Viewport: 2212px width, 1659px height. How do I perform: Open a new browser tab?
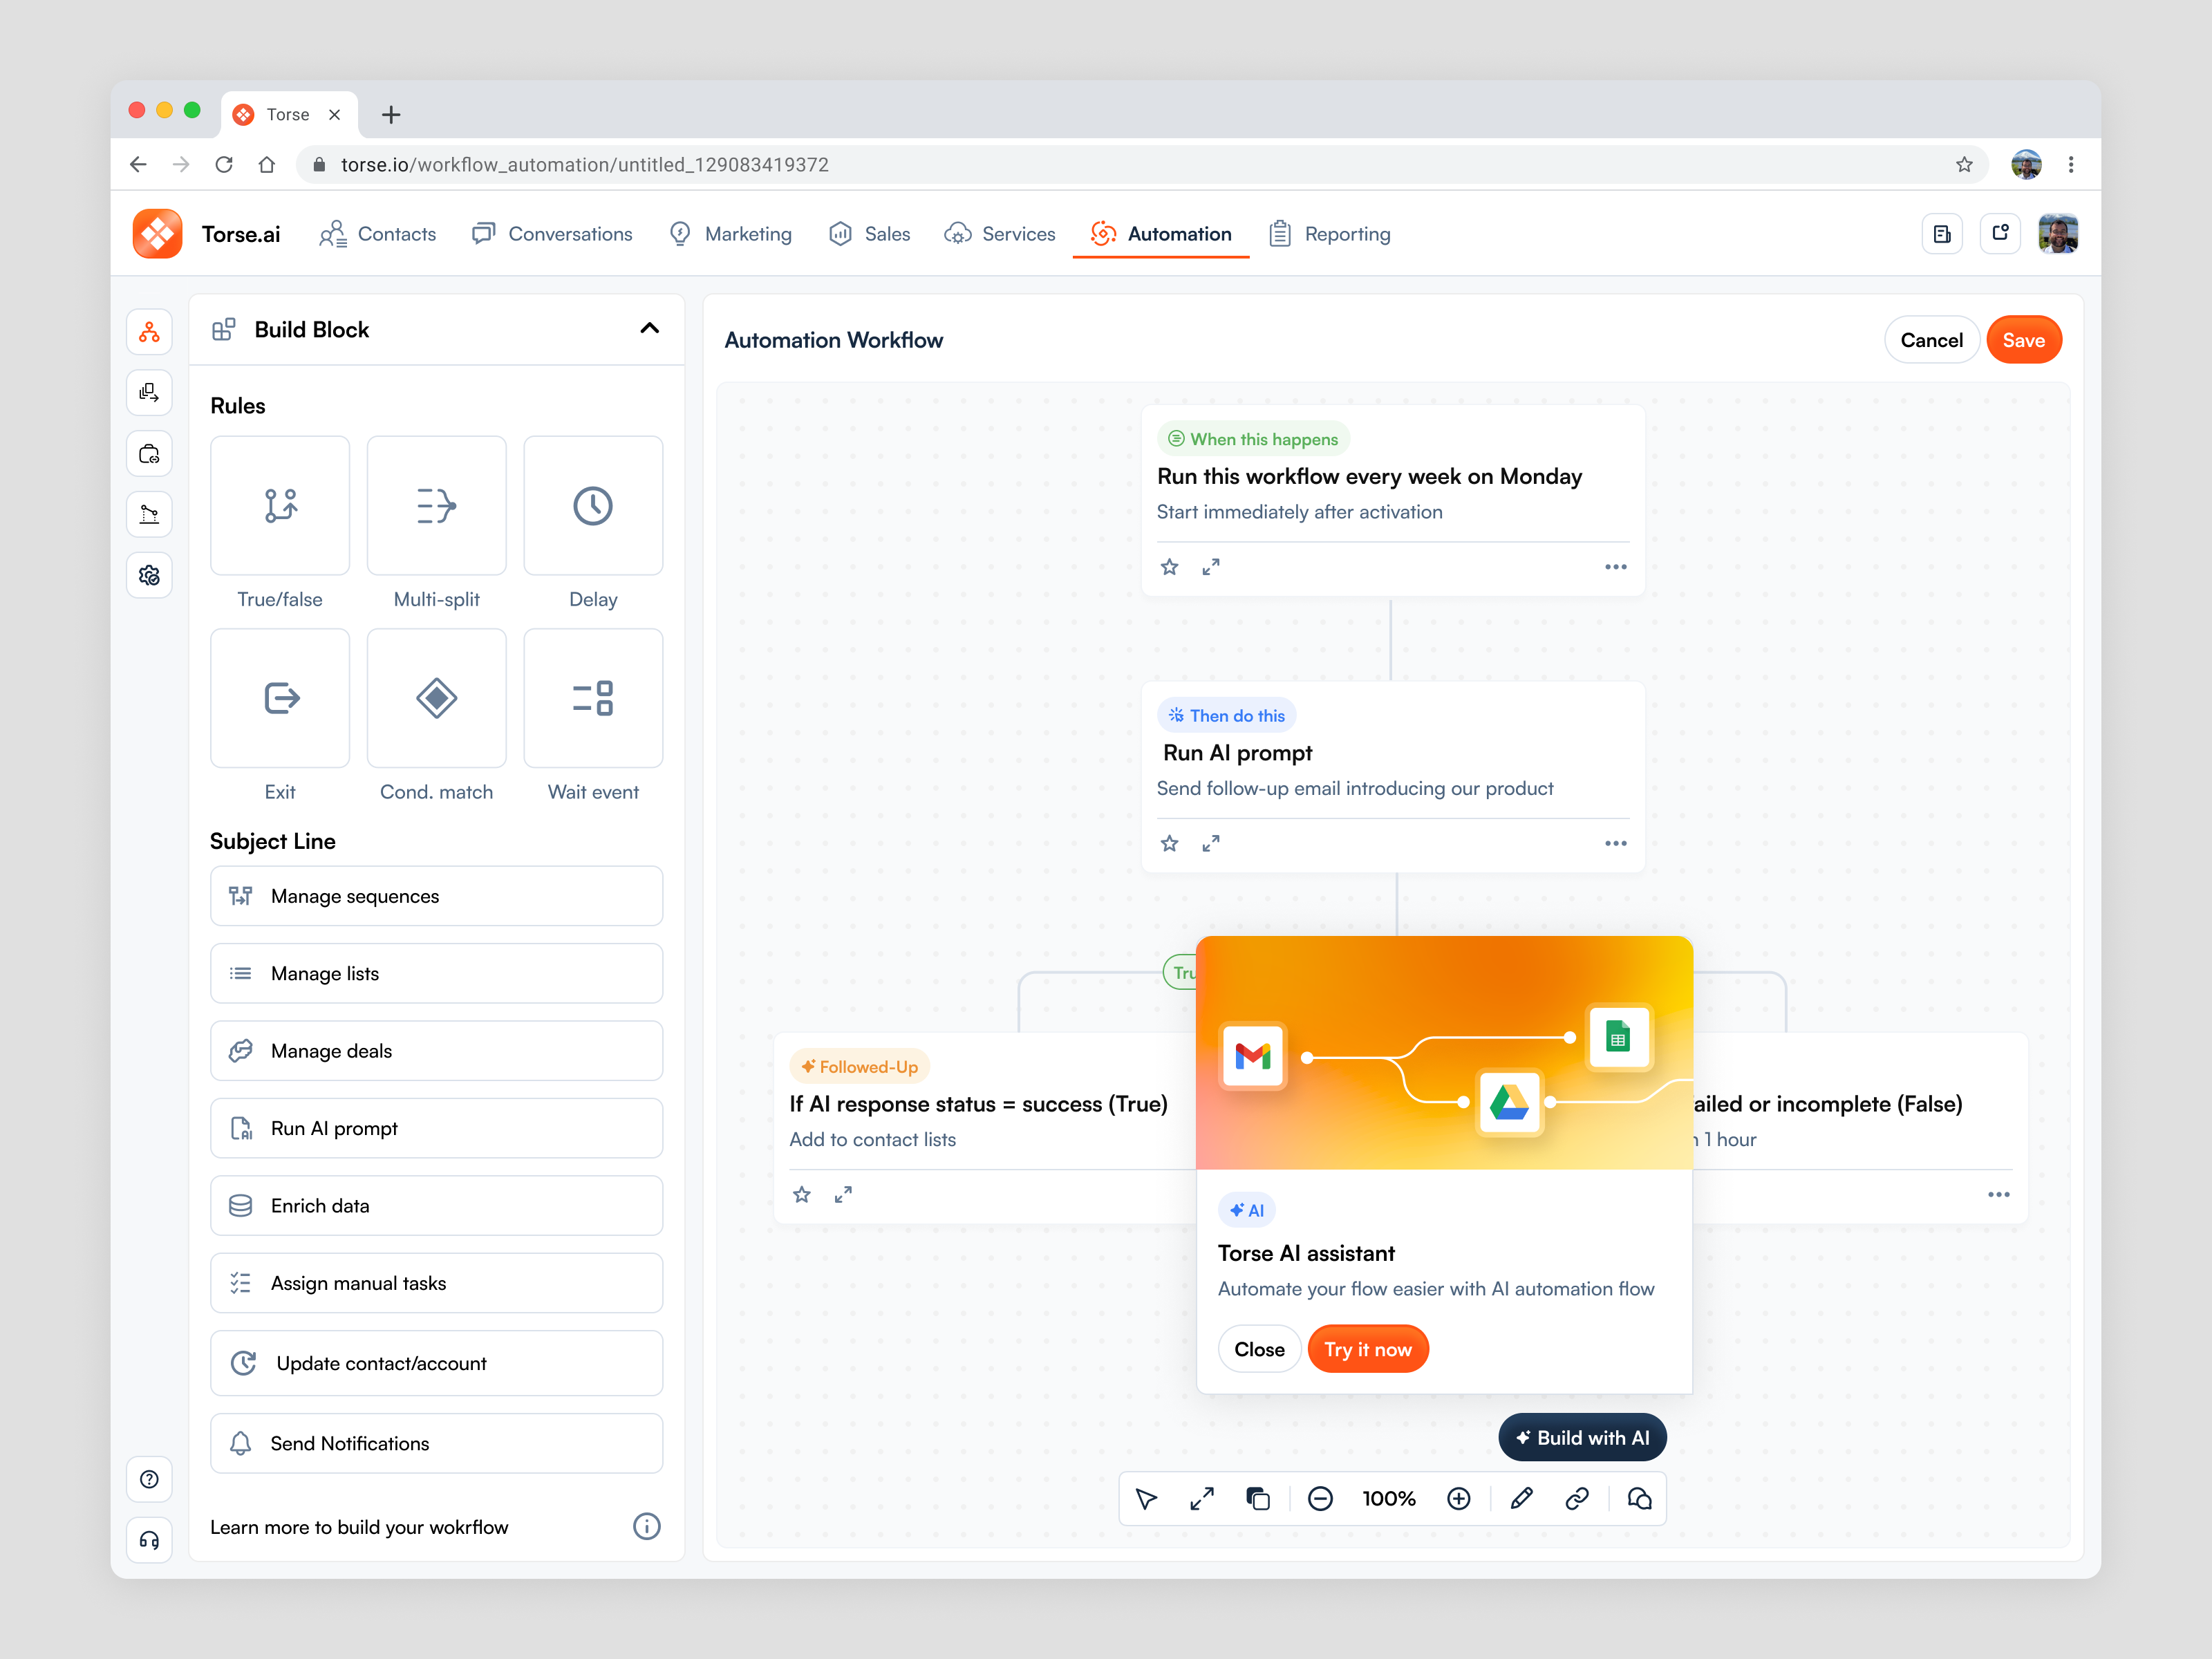pyautogui.click(x=391, y=115)
